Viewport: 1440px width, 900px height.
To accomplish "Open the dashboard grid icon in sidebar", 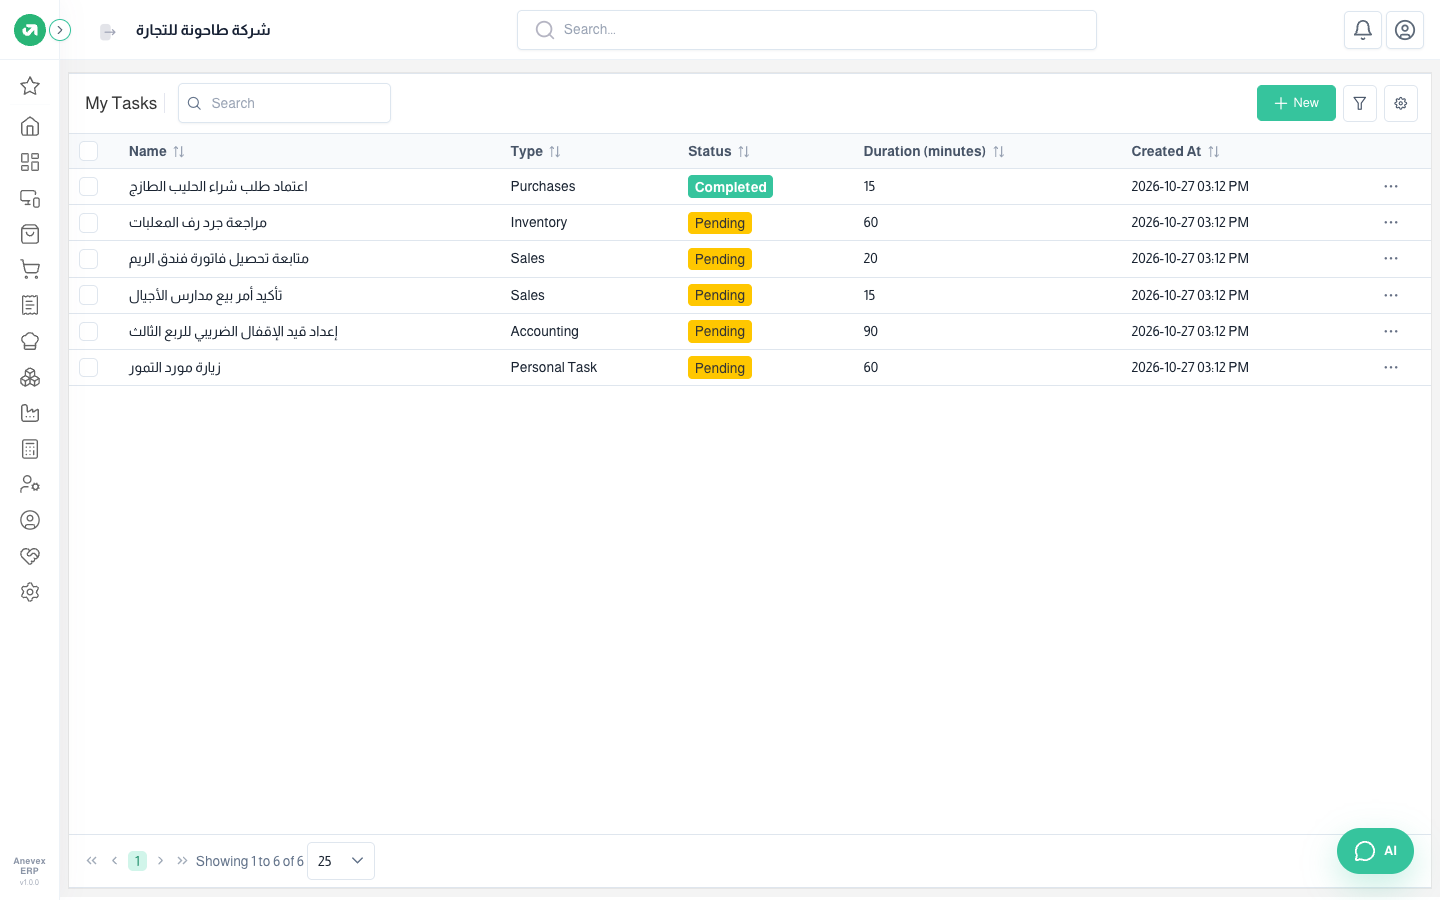I will point(30,162).
